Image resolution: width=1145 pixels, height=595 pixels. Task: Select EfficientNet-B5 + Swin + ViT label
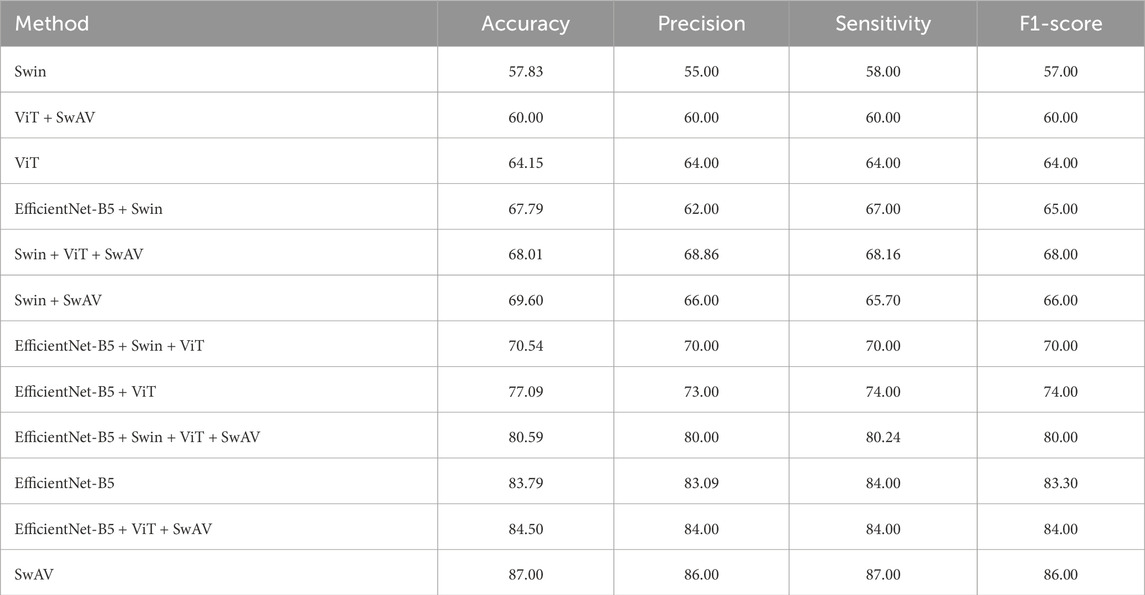110,346
